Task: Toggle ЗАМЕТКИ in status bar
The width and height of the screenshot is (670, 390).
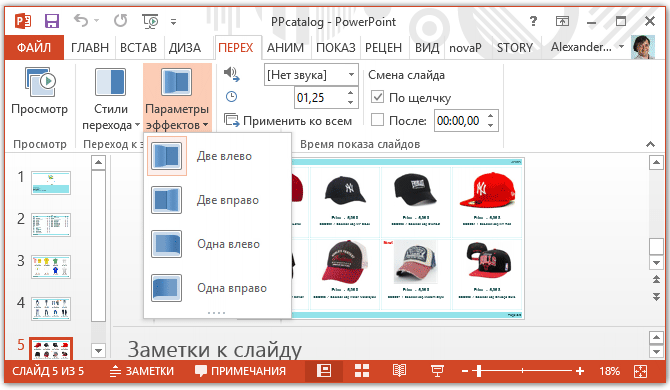Action: [141, 371]
